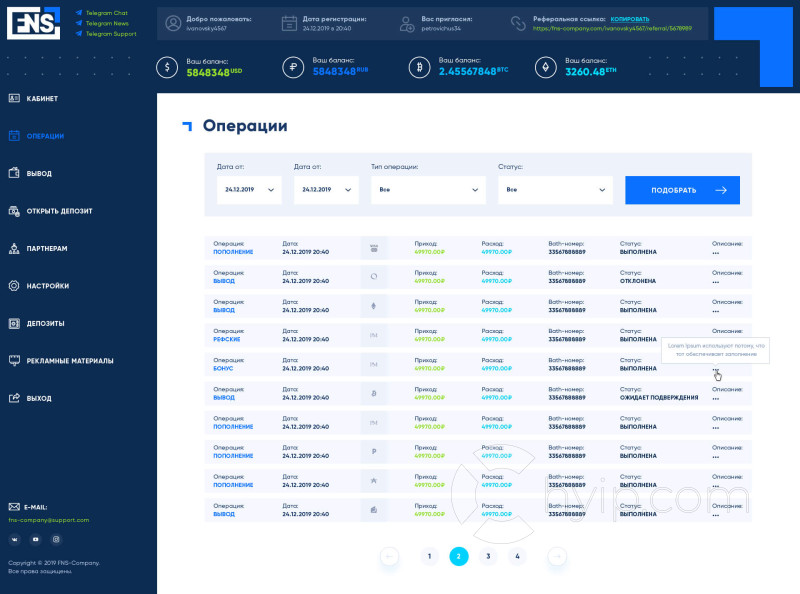Expand the first date dropdown
The width and height of the screenshot is (800, 594).
(x=249, y=190)
